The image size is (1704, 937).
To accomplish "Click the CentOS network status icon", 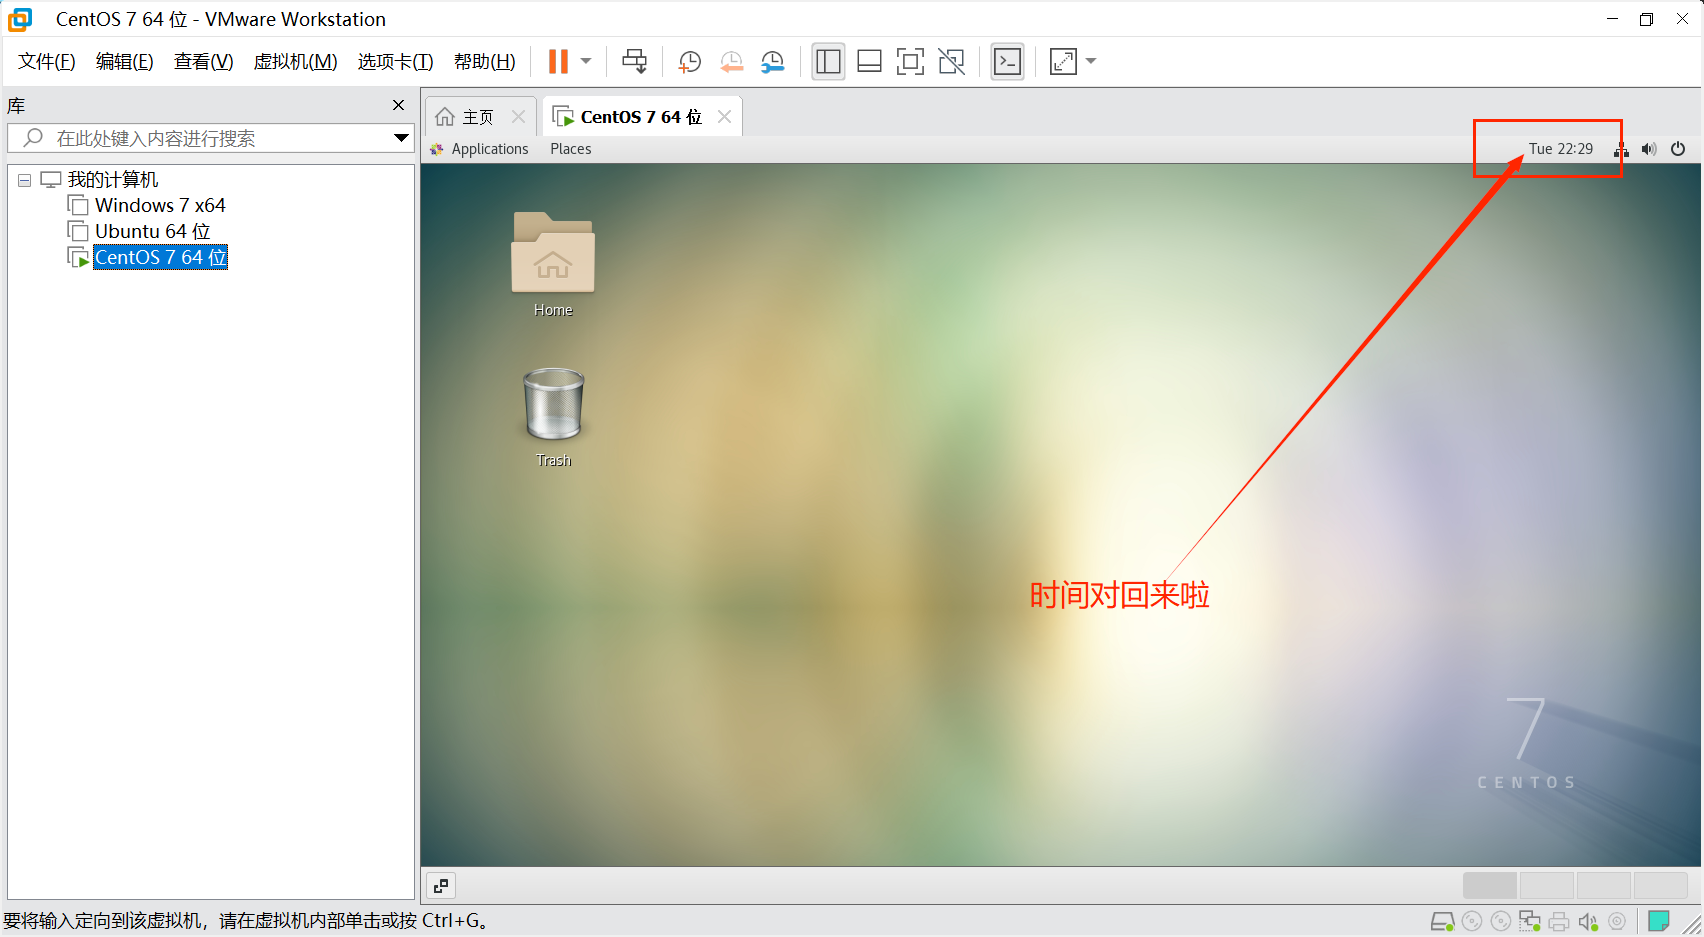I will [x=1621, y=149].
